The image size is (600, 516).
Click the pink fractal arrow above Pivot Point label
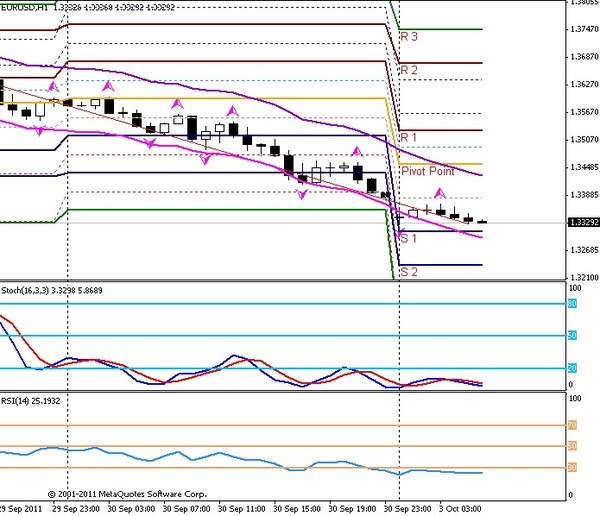click(356, 152)
